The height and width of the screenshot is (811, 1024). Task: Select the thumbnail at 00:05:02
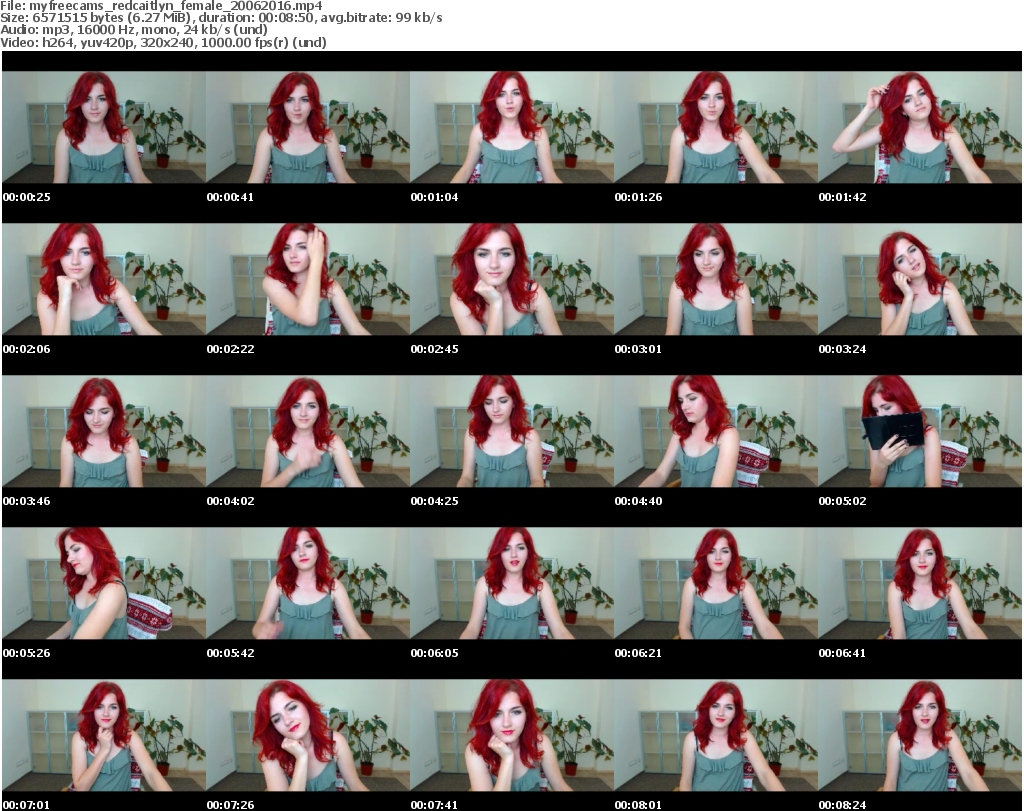pyautogui.click(x=920, y=431)
